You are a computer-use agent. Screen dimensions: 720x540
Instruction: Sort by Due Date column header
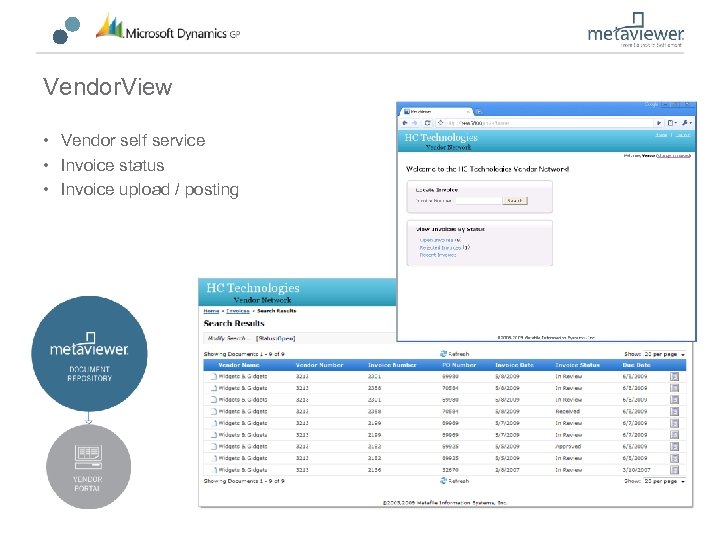pos(637,365)
